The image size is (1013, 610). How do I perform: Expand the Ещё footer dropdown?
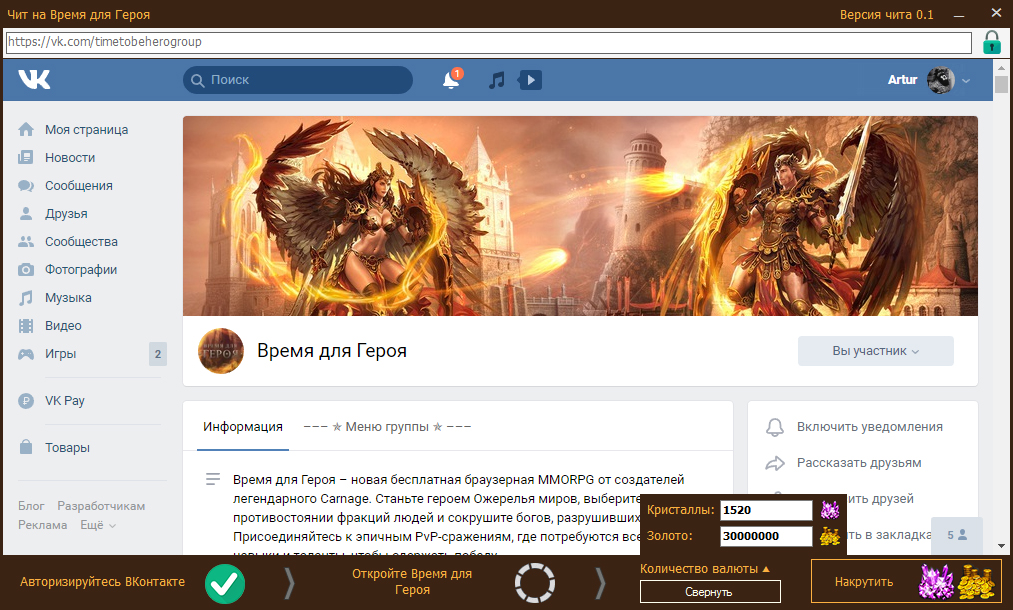[x=98, y=525]
